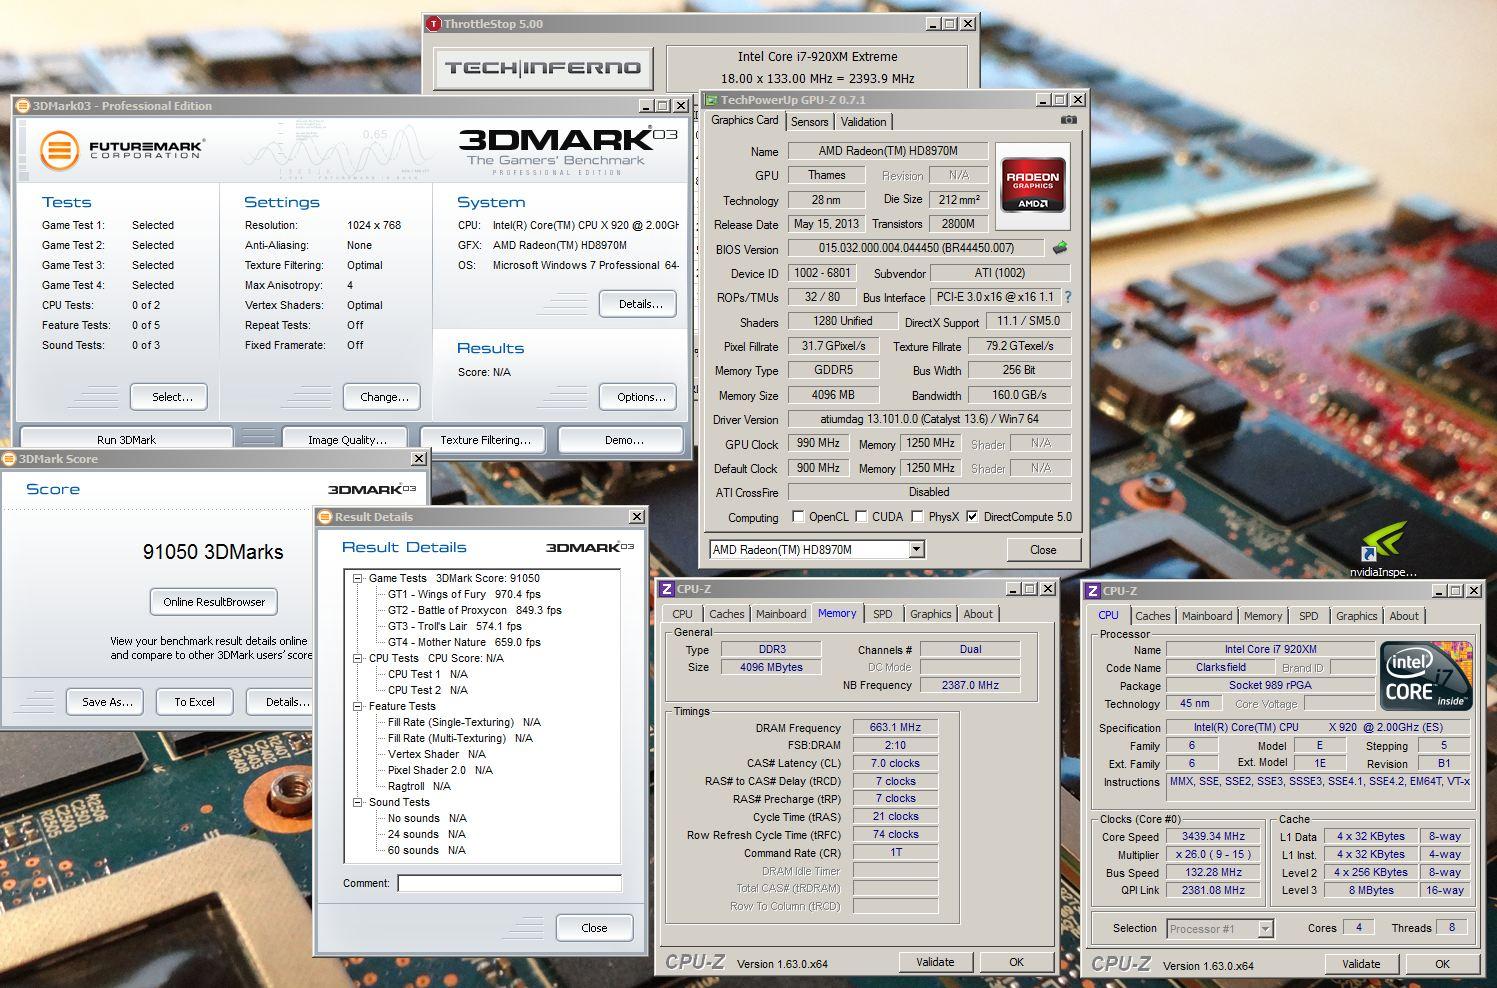Enable the PhysX checkbox in GPU-Z
Screen dimensions: 1497x988
click(917, 517)
